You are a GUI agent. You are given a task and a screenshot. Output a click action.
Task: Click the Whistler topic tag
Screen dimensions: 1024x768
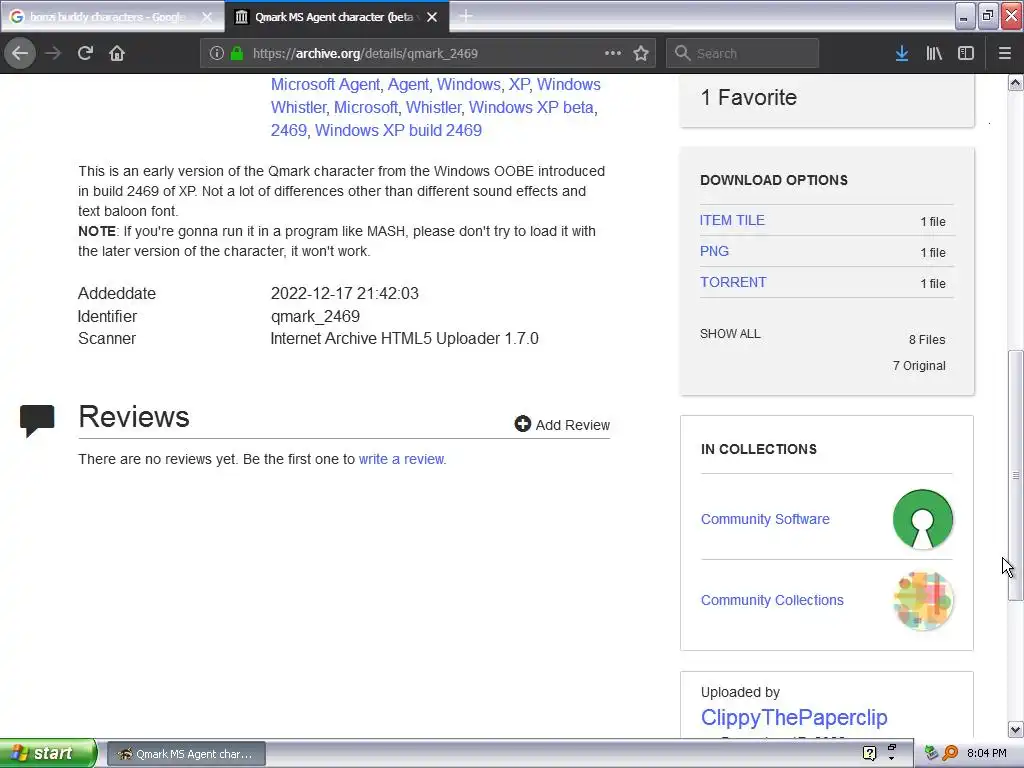click(434, 107)
